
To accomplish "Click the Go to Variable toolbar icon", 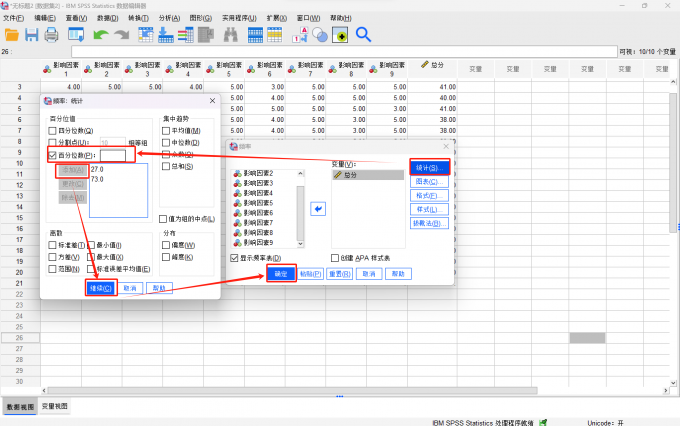I will point(166,35).
